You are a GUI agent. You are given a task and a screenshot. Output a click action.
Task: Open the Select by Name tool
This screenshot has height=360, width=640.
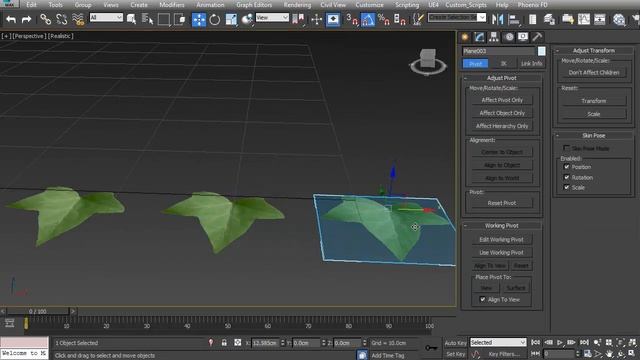[x=147, y=19]
